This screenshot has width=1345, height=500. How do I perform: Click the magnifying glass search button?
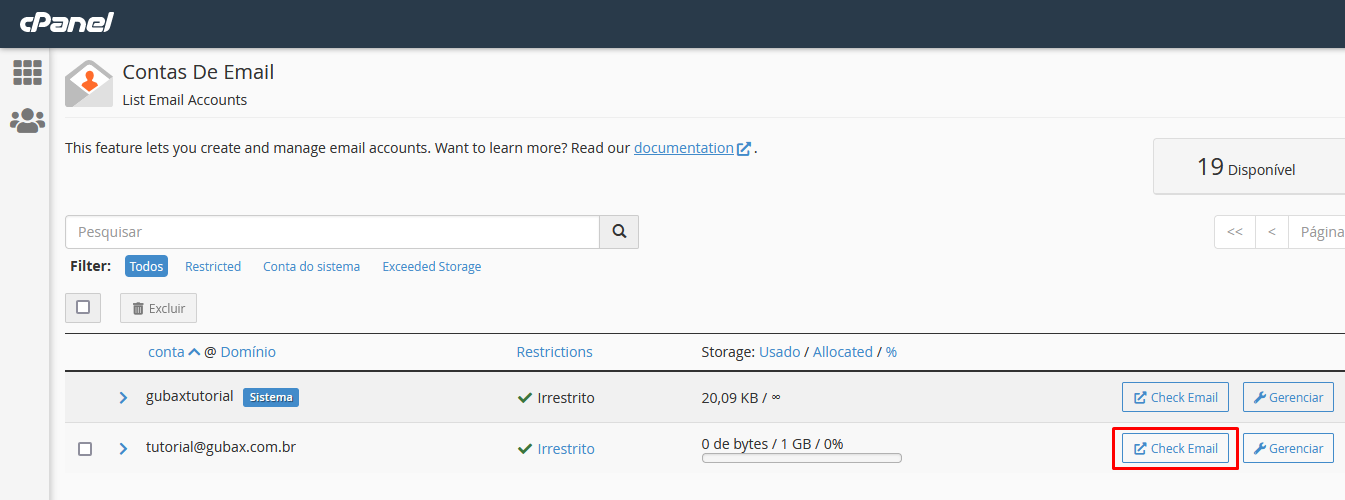(619, 232)
